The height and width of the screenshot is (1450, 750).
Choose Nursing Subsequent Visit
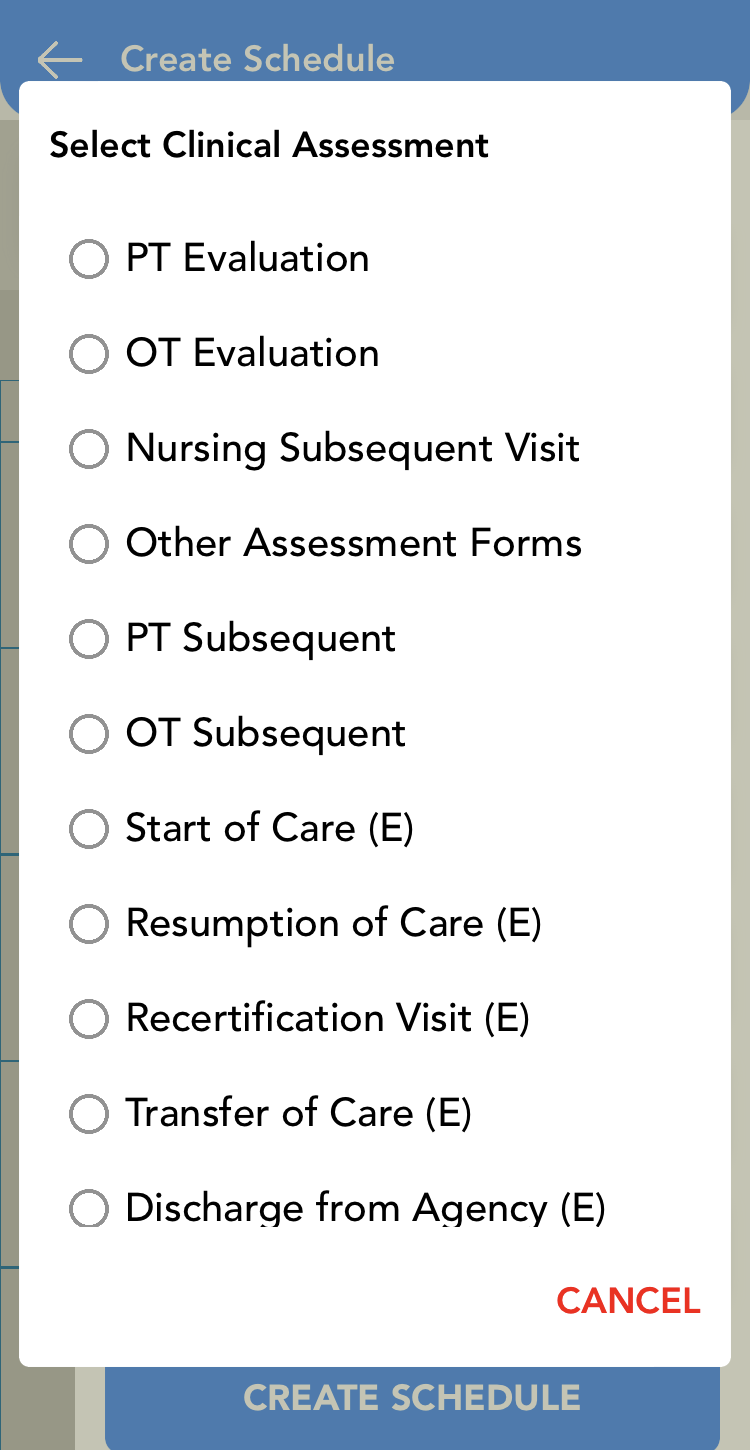click(x=88, y=449)
